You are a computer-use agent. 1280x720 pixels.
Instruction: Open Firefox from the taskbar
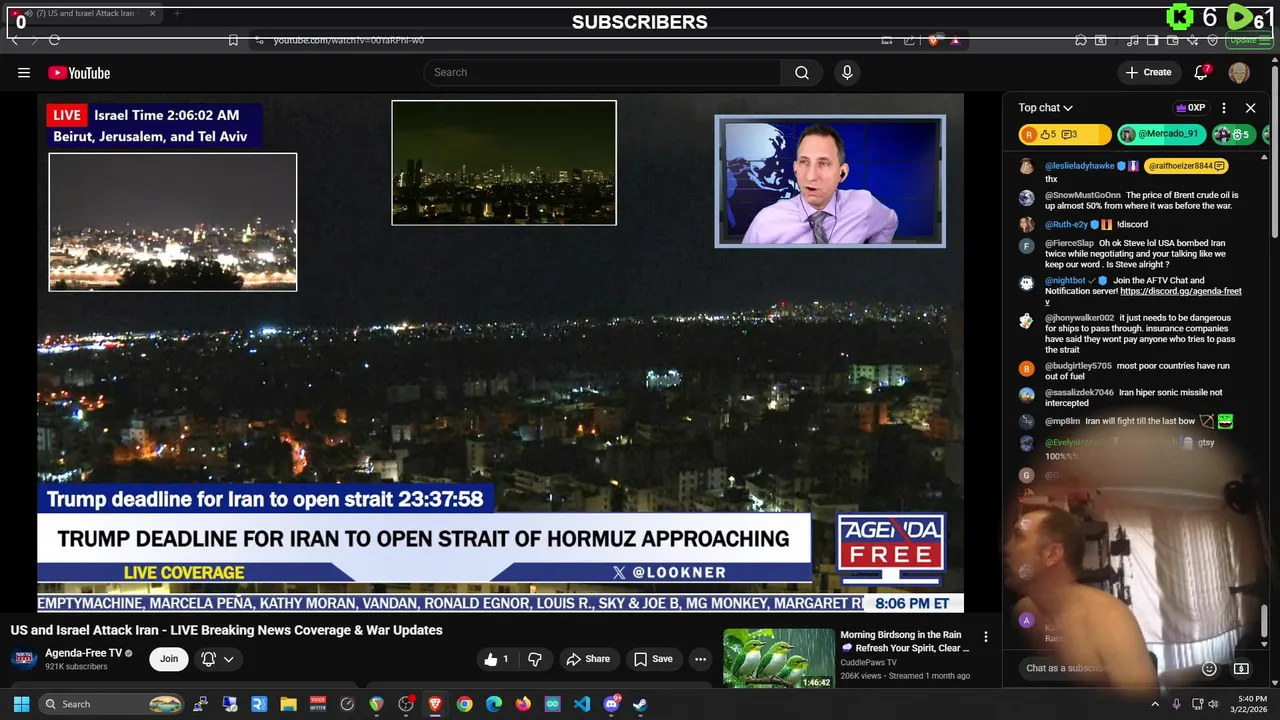(x=523, y=704)
